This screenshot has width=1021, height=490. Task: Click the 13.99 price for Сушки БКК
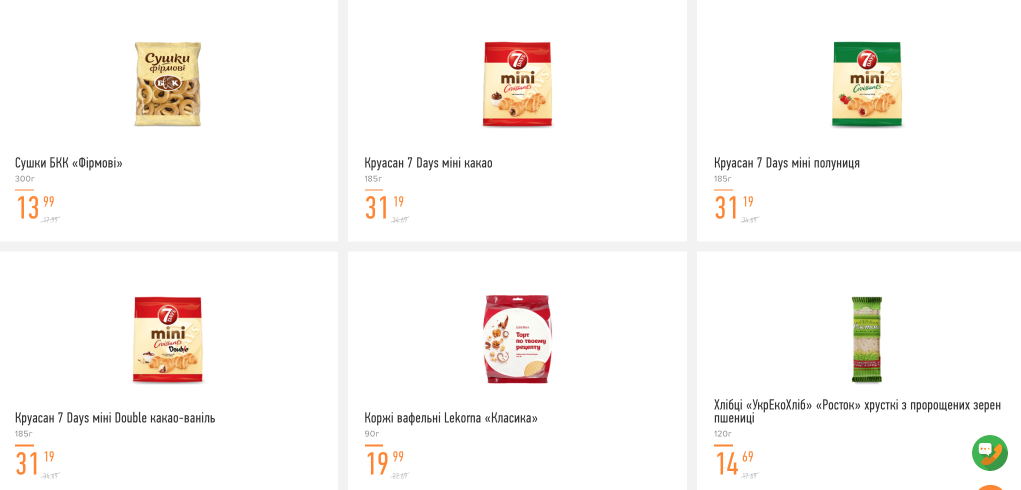coord(34,207)
